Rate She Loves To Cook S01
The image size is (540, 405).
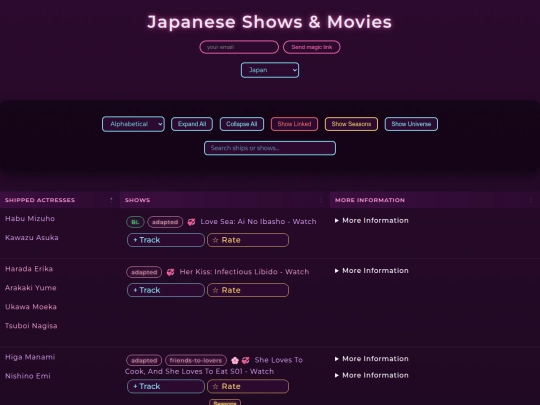tap(248, 386)
